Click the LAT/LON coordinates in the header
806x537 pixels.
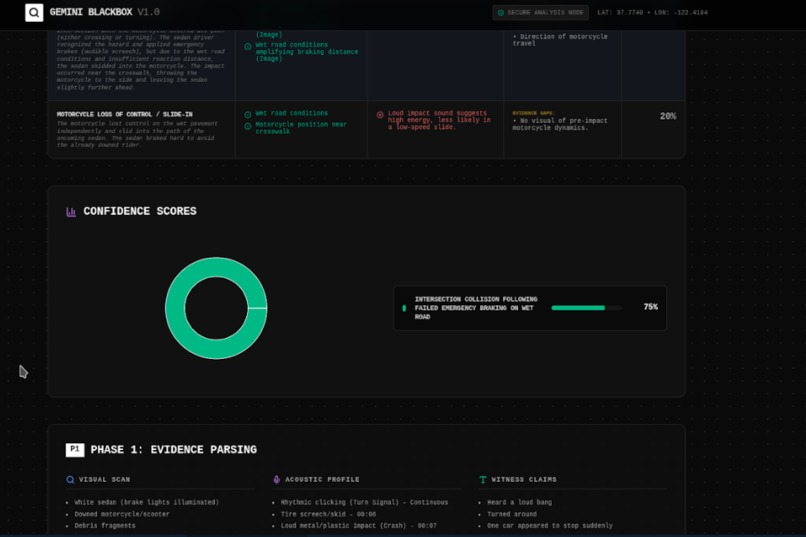(x=652, y=12)
